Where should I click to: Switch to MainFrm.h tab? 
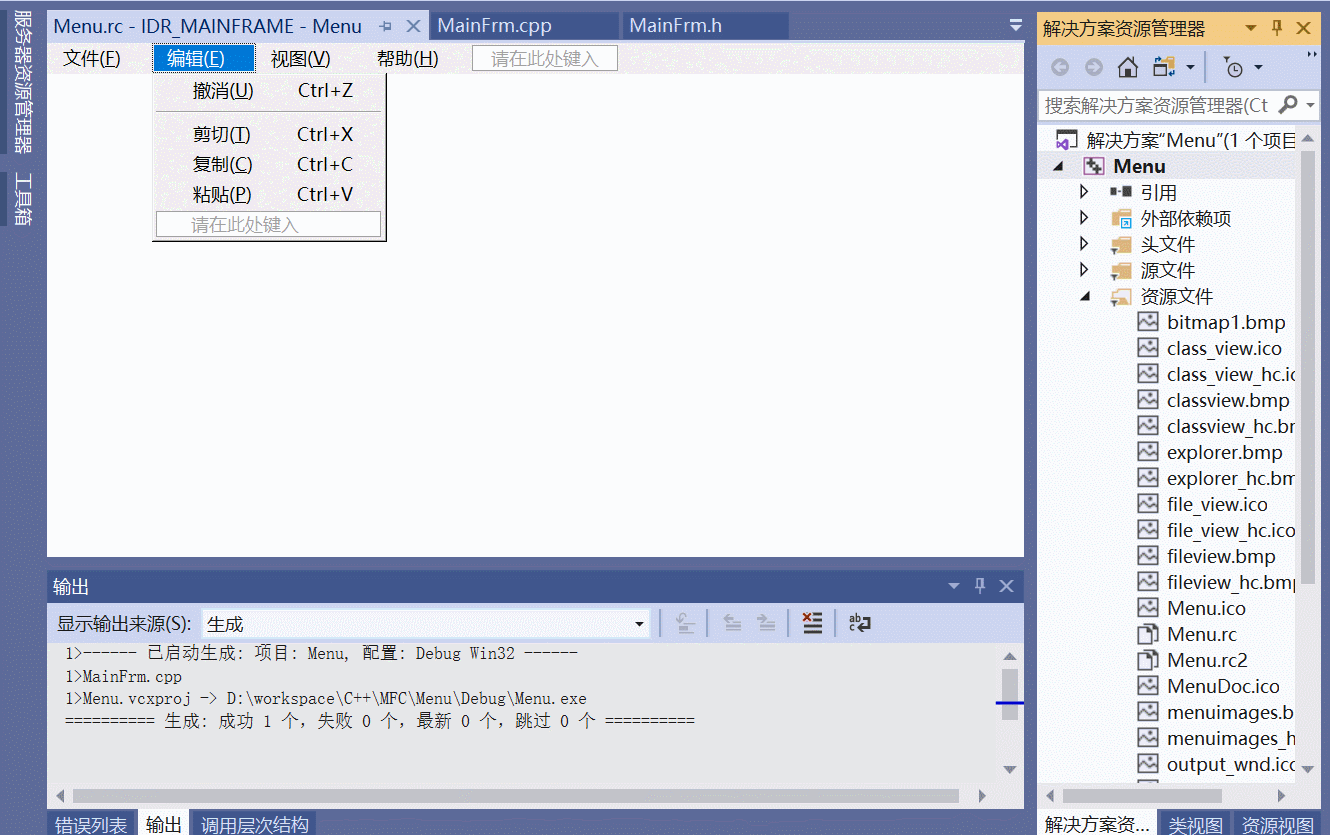[x=705, y=26]
